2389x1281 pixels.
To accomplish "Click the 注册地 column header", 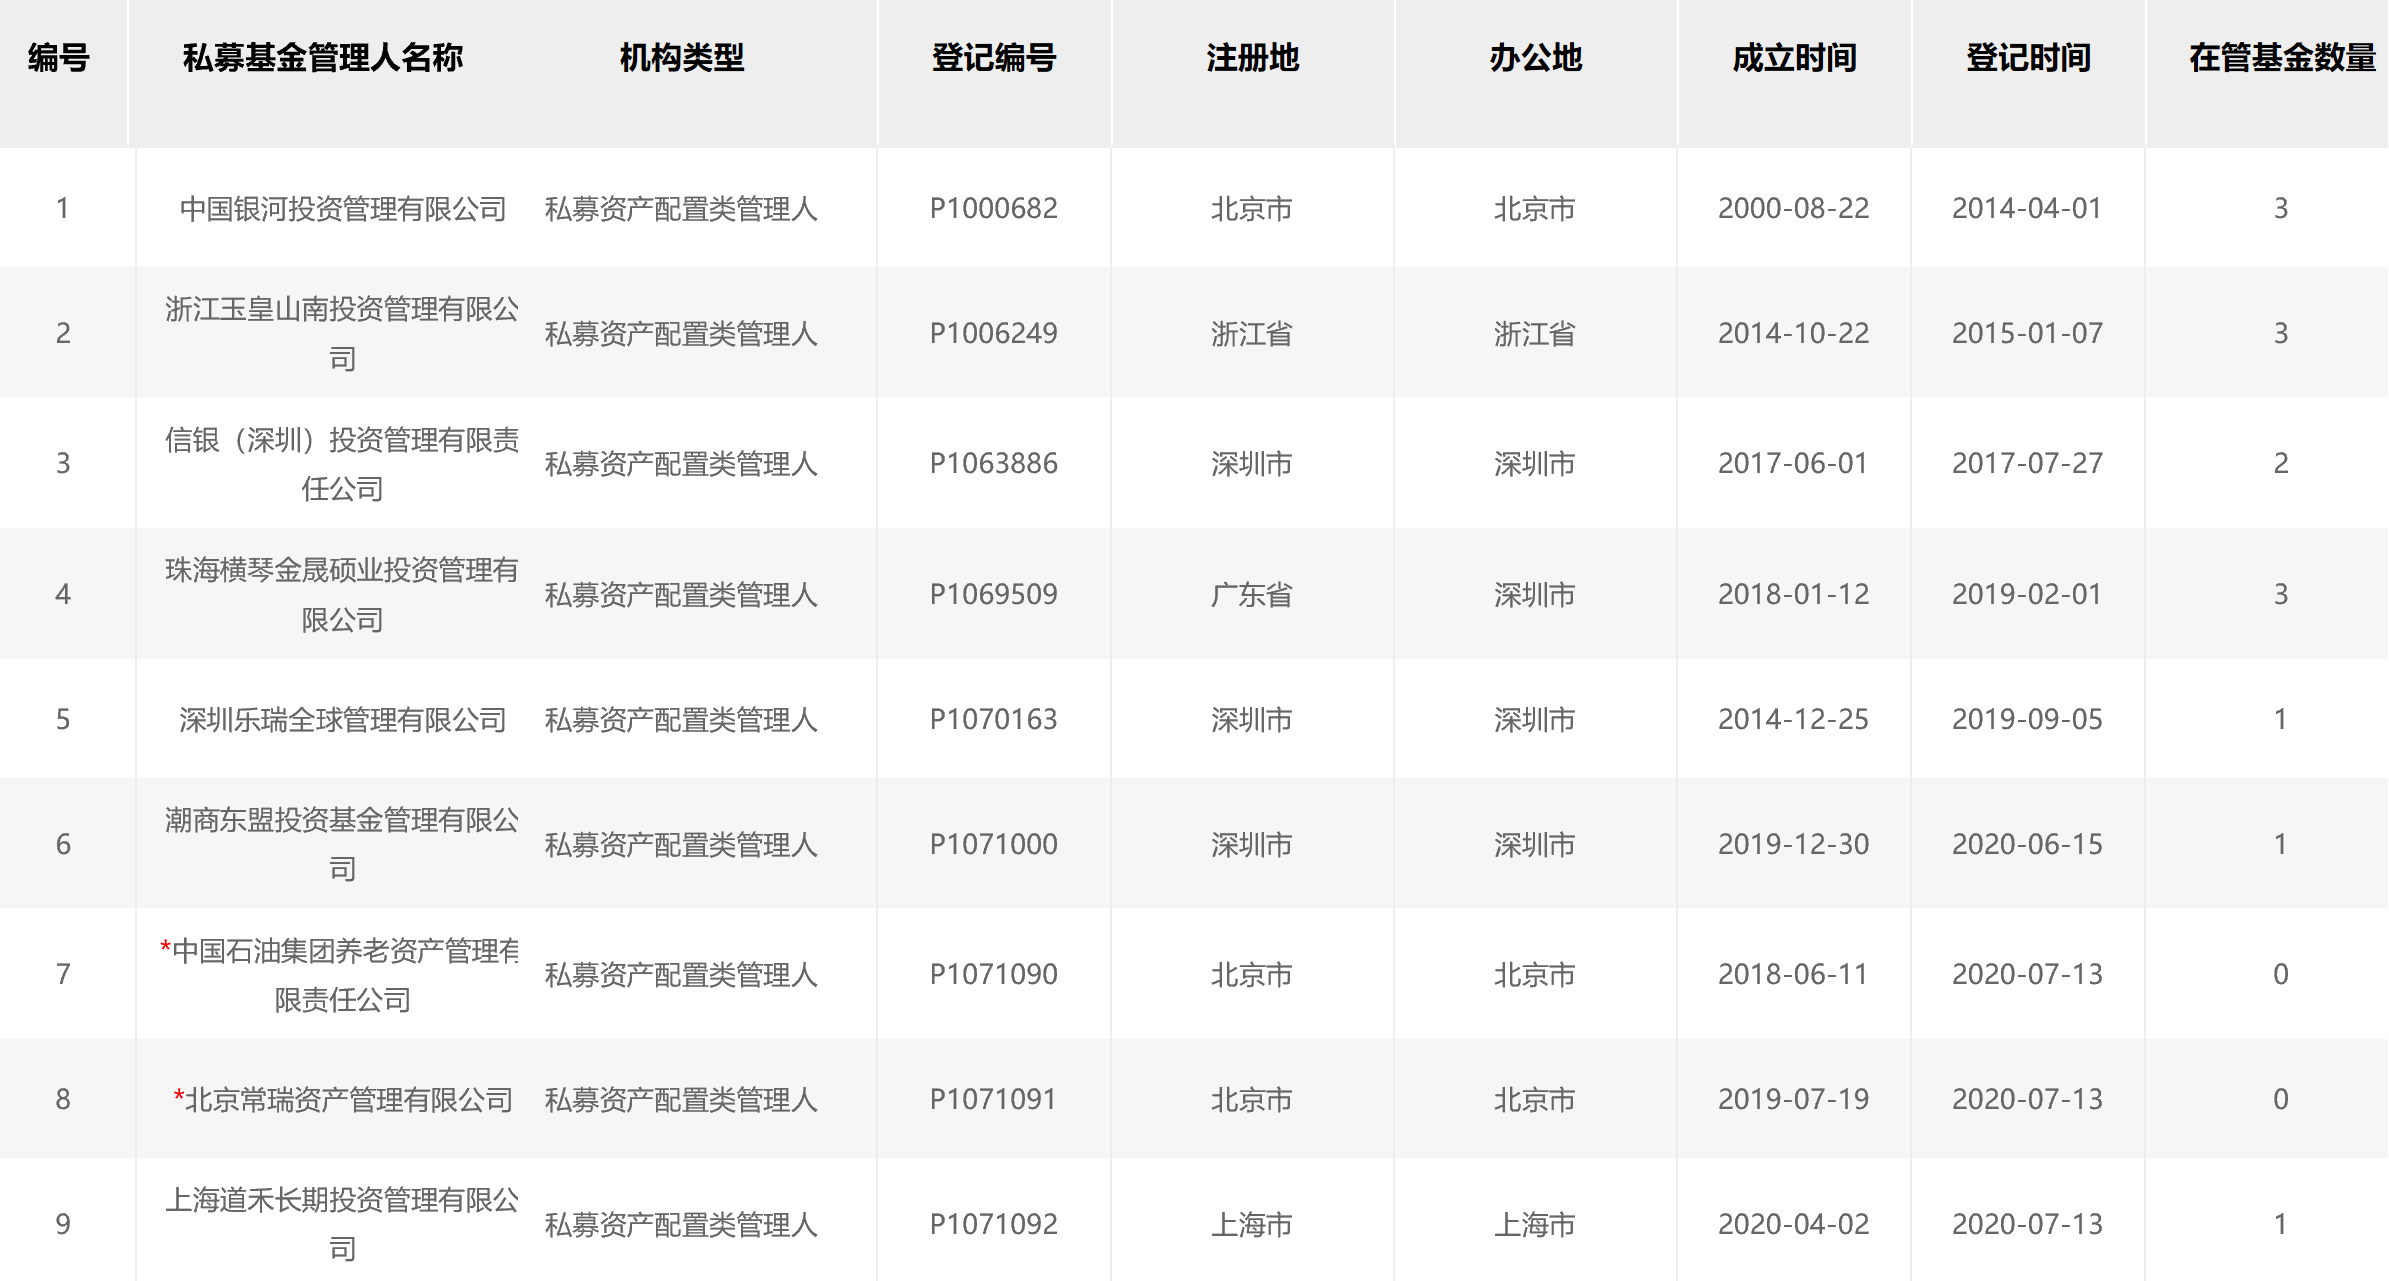I will point(1252,58).
